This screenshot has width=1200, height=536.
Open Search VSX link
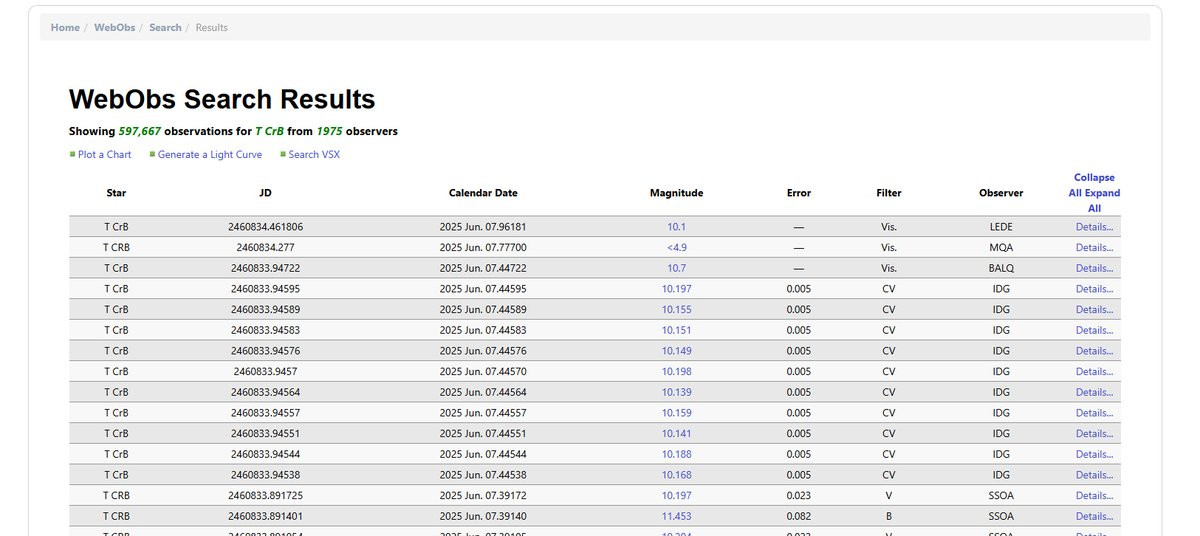click(314, 154)
